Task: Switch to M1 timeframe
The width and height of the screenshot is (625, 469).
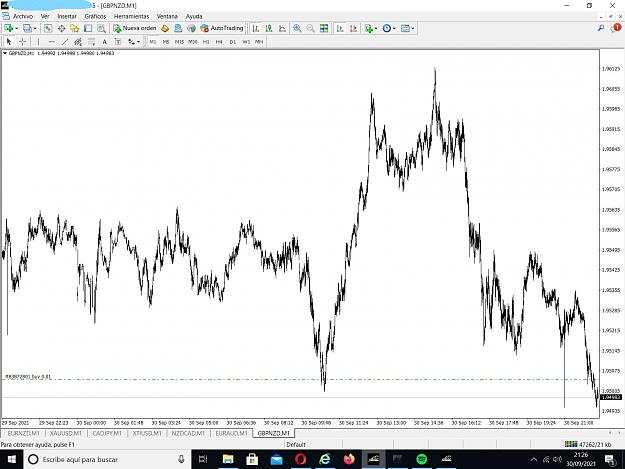Action: click(x=153, y=41)
